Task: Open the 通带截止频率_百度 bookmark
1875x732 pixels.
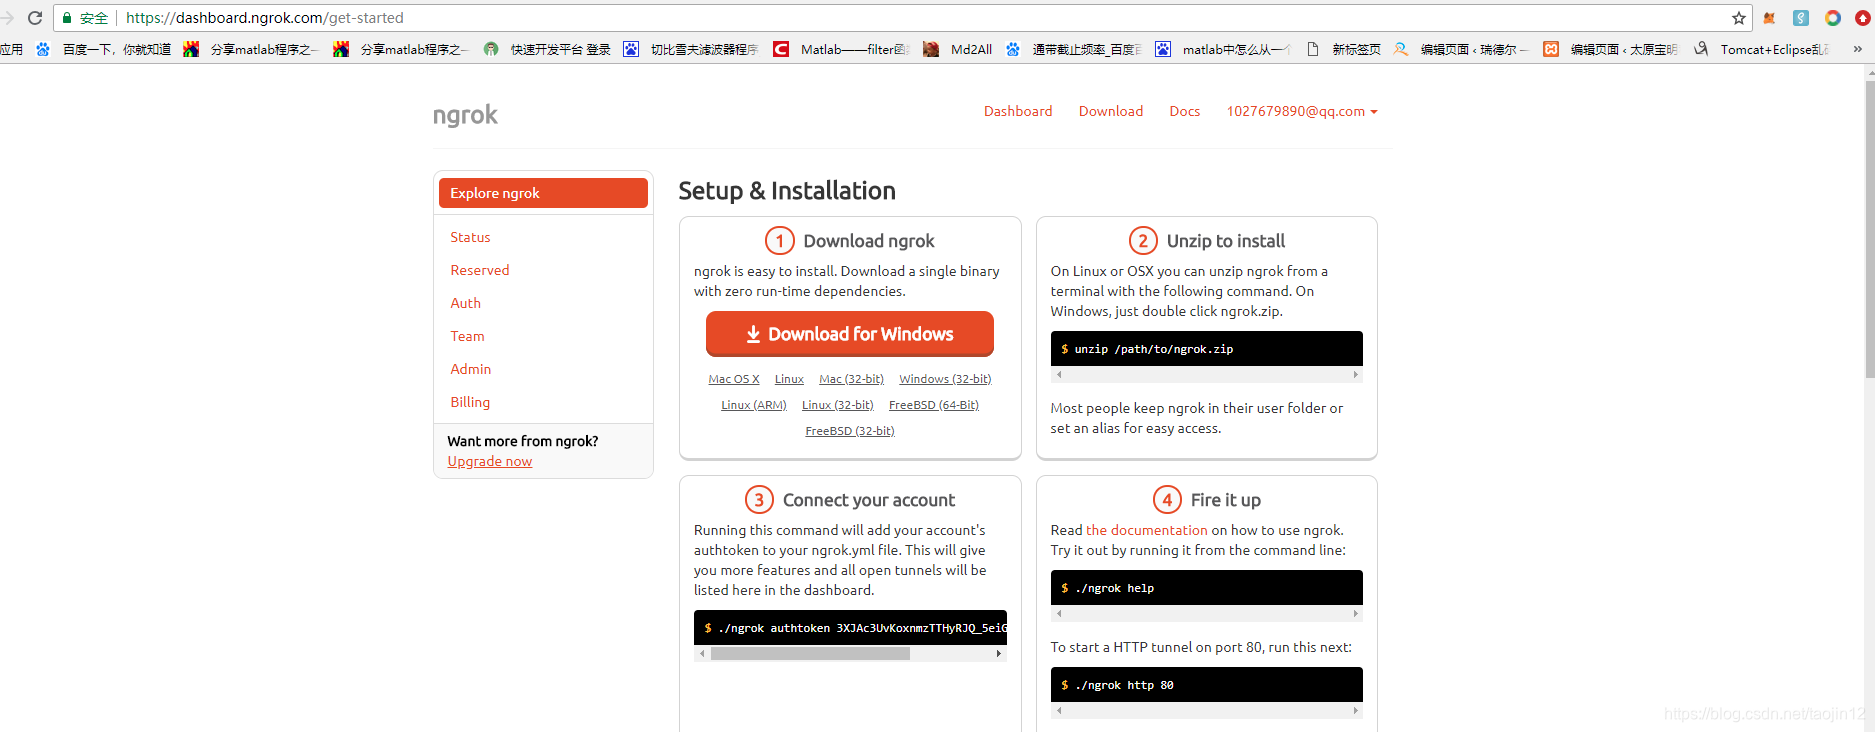Action: [x=1074, y=49]
